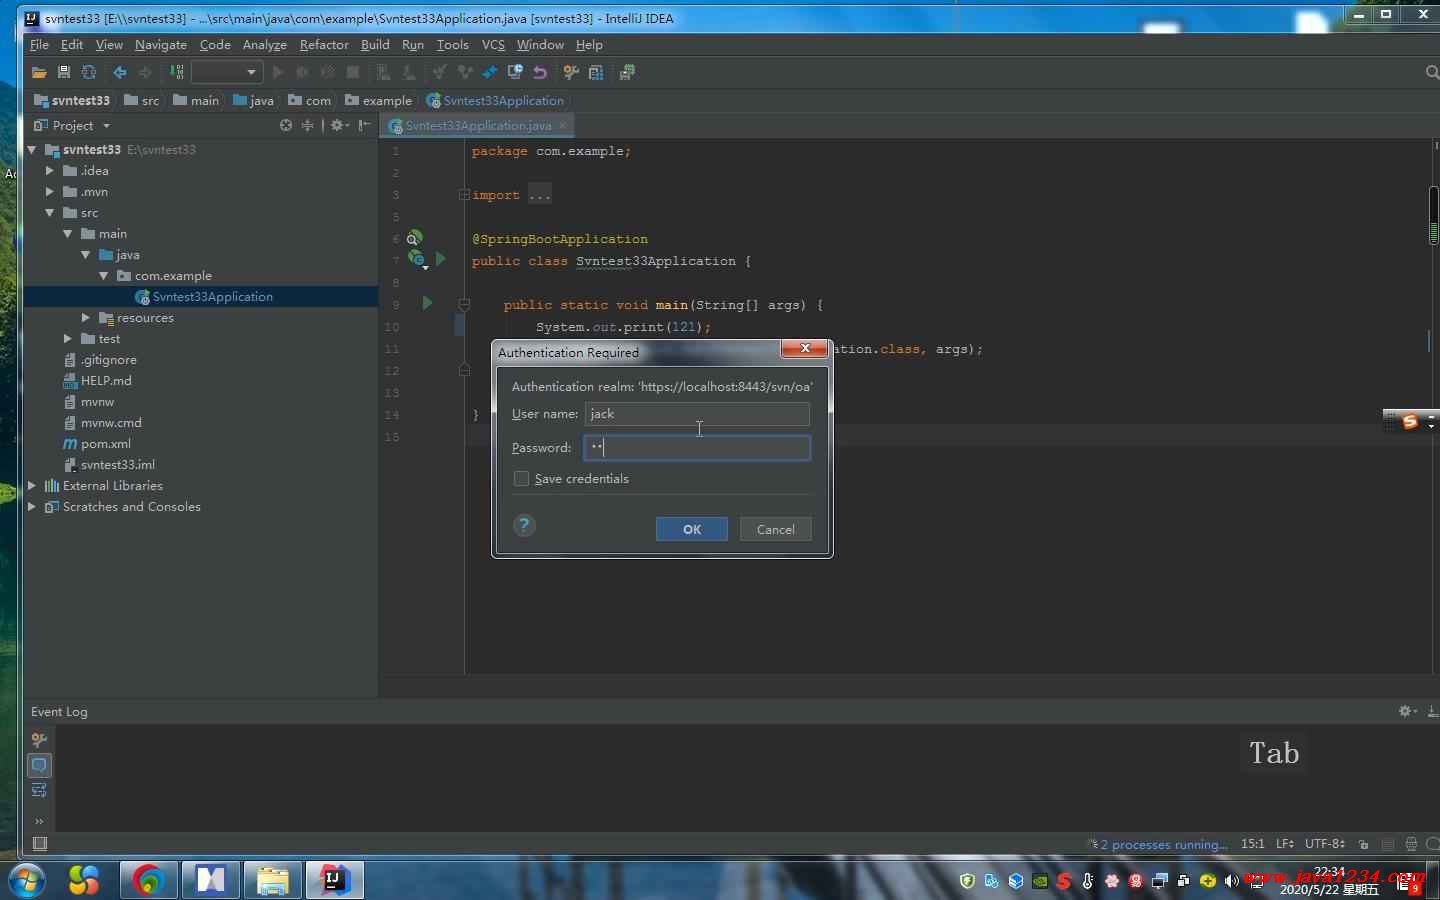Click run gutter icon beside main method
The width and height of the screenshot is (1440, 900).
click(427, 303)
